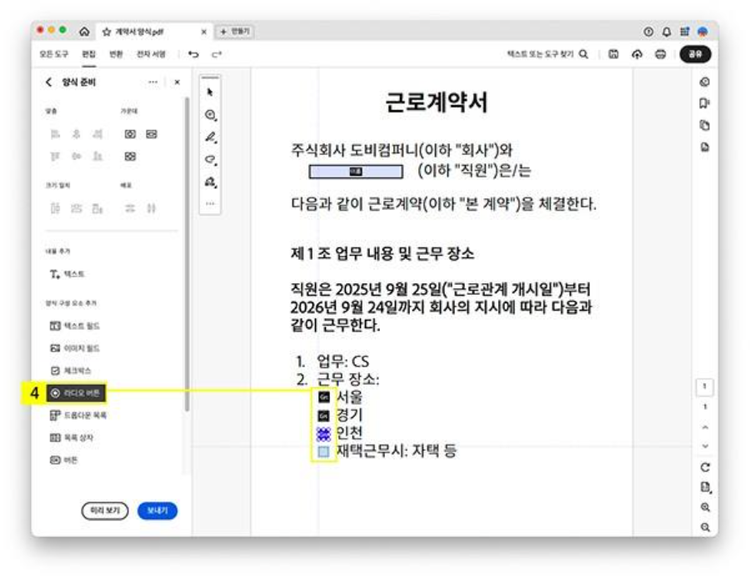Image resolution: width=750 pixels, height=578 pixels.
Task: Click the second distribute icon under 배포
Action: point(151,208)
